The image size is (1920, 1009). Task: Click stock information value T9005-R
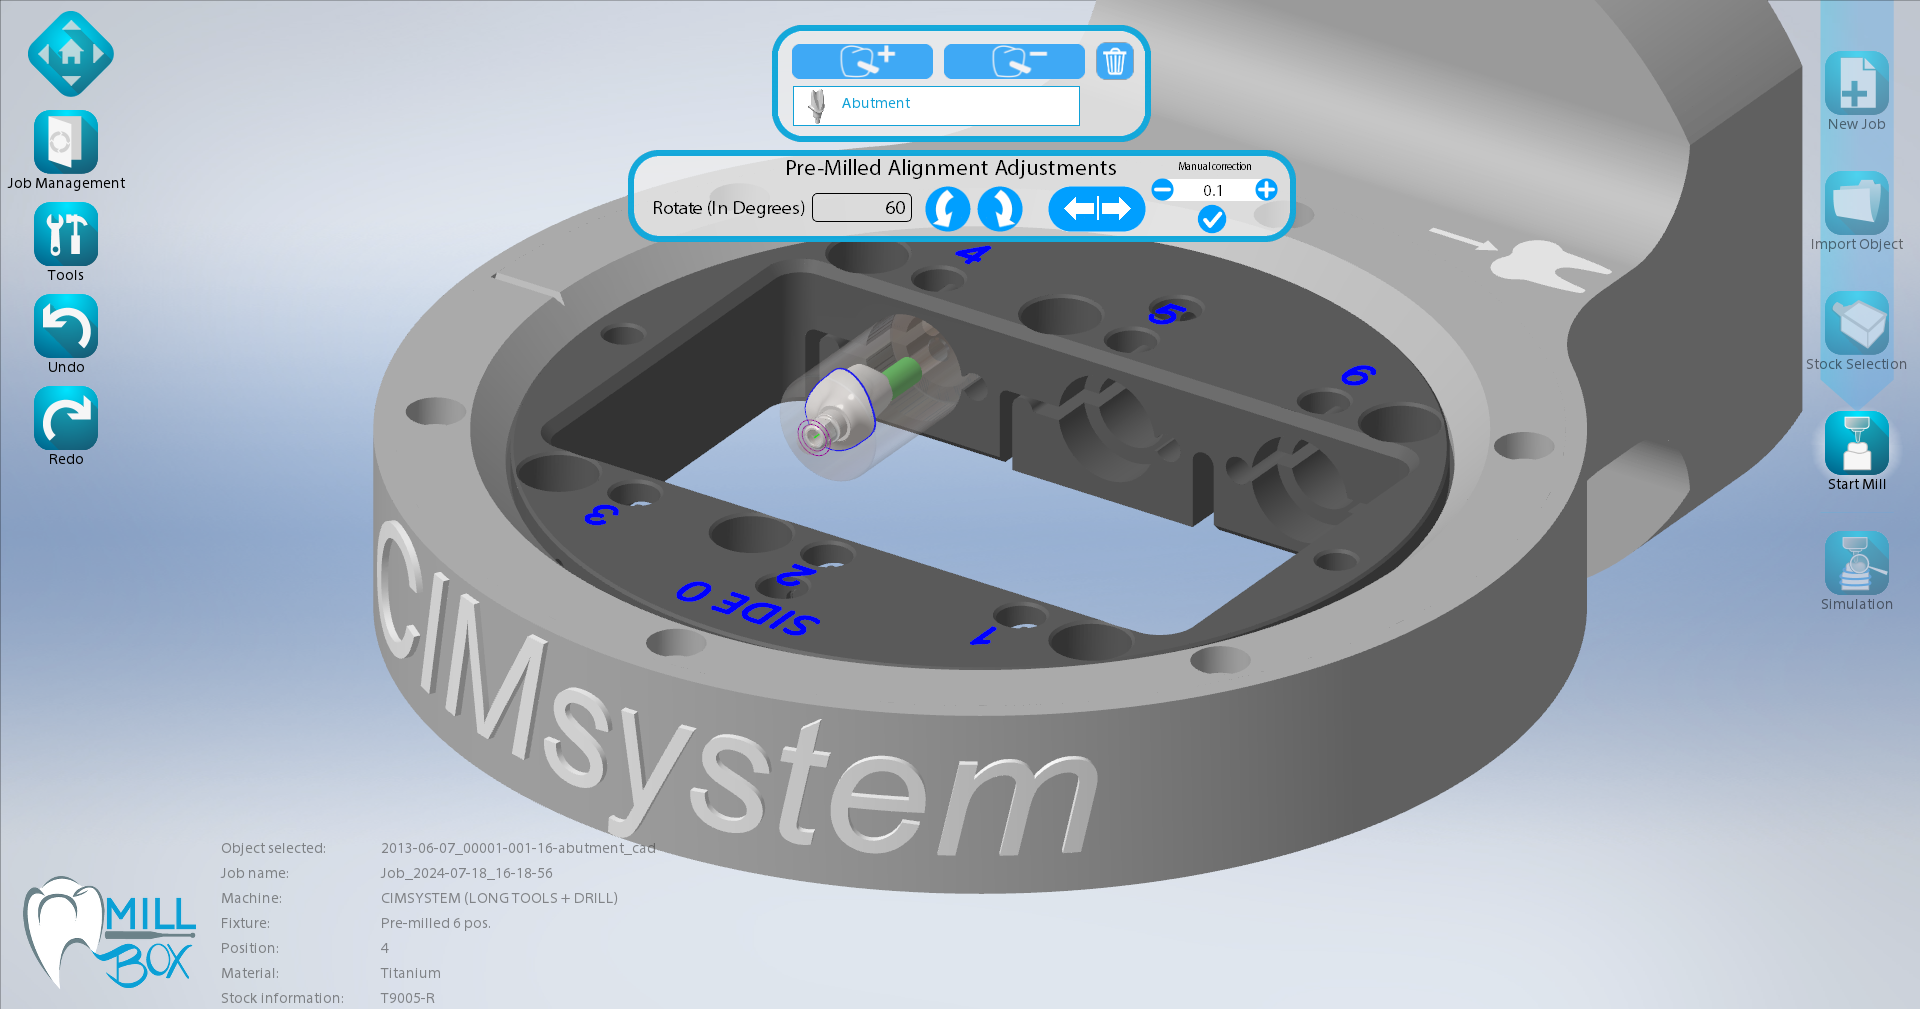pos(407,998)
